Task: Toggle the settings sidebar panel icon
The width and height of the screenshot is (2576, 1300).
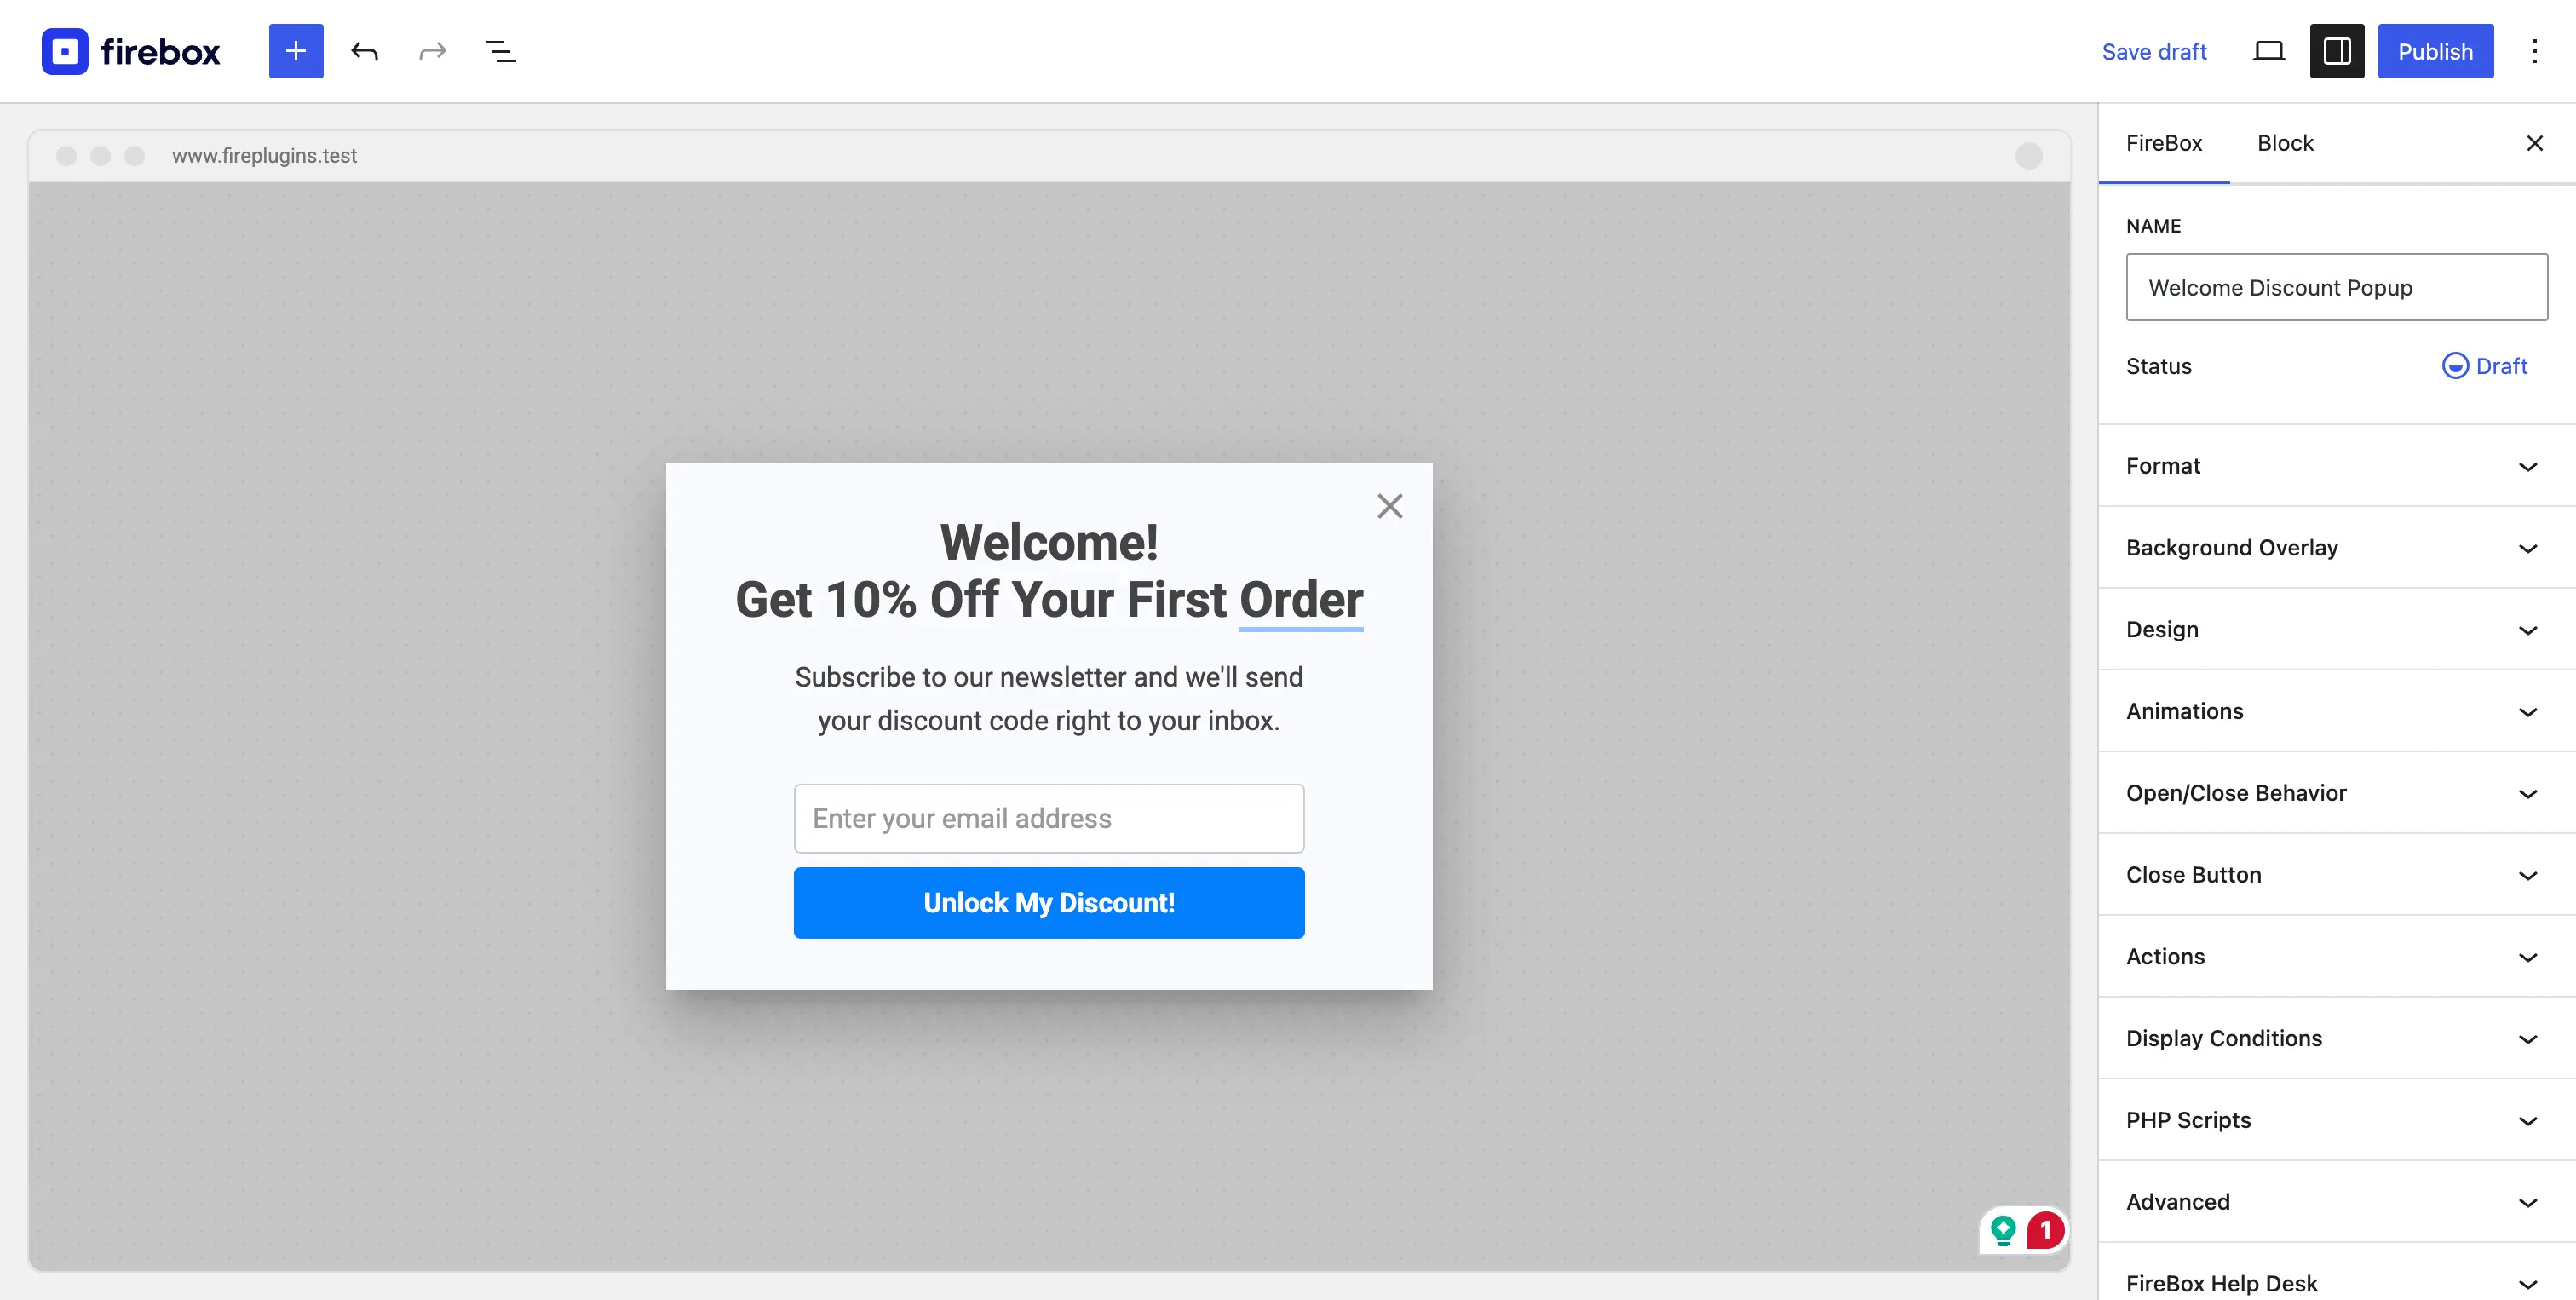Action: 2337,51
